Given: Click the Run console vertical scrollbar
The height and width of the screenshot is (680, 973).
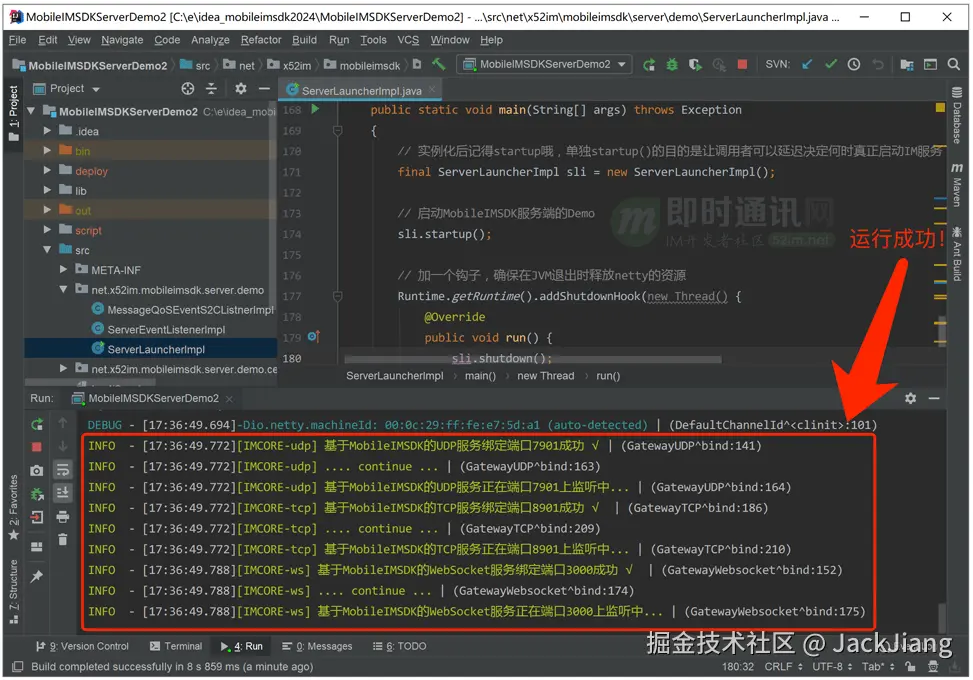Looking at the screenshot, I should click(x=941, y=616).
